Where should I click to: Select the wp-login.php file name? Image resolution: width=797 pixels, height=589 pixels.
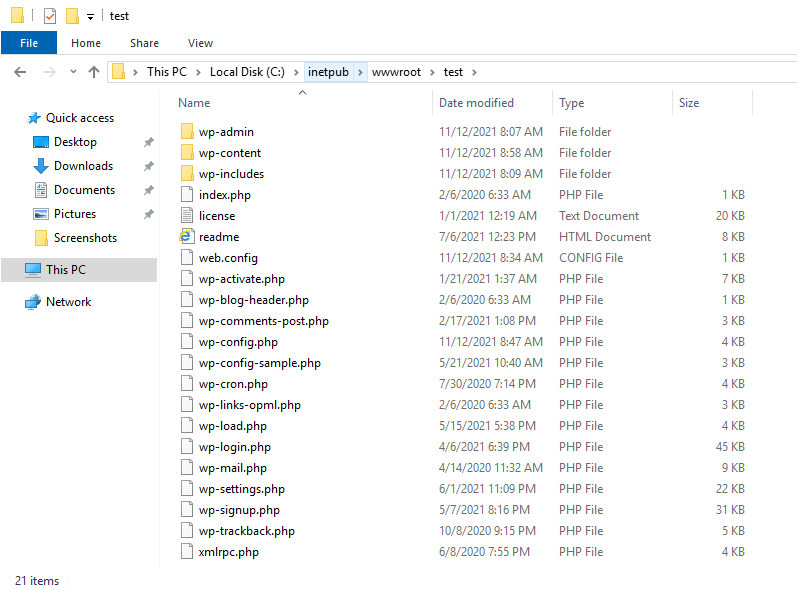(x=235, y=447)
